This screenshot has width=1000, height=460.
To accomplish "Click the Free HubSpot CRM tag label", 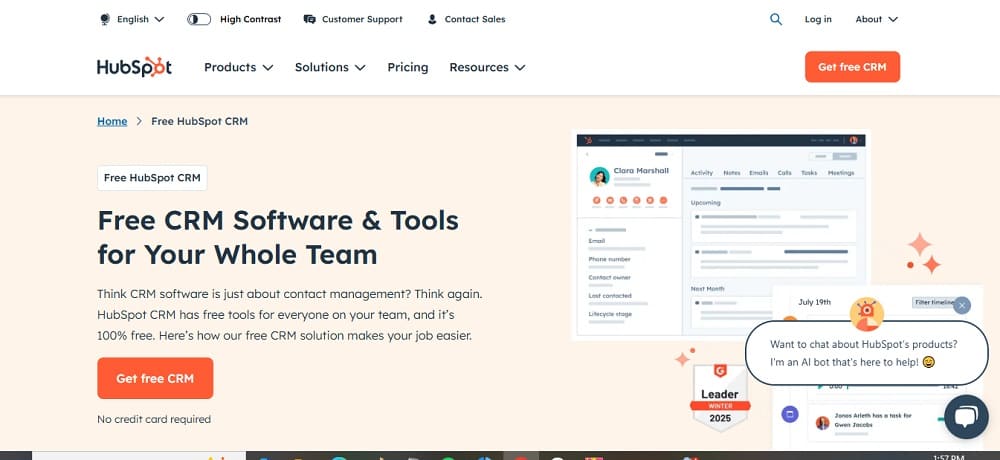I will pyautogui.click(x=152, y=178).
